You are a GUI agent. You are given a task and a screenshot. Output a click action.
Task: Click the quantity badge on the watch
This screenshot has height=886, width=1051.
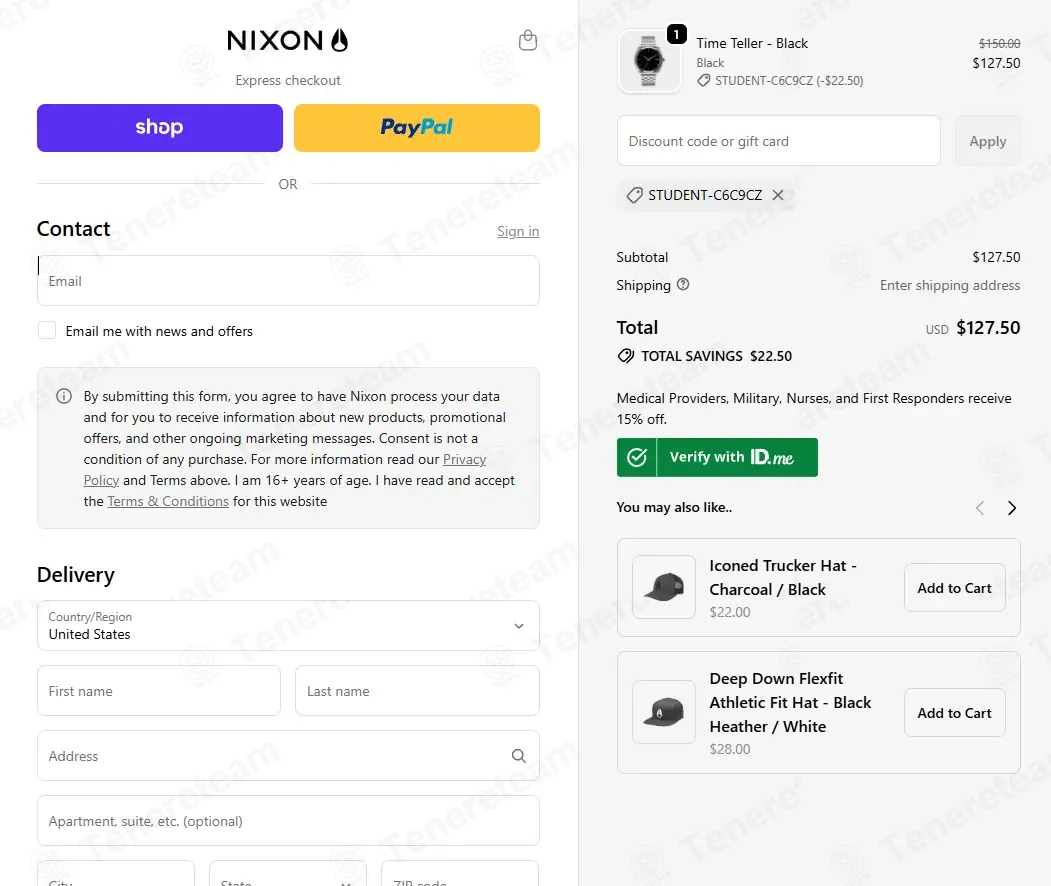[676, 34]
